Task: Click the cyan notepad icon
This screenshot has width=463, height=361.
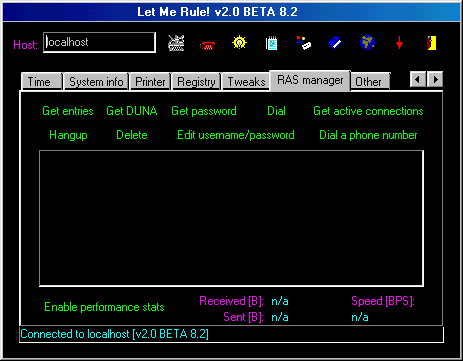Action: pos(271,43)
